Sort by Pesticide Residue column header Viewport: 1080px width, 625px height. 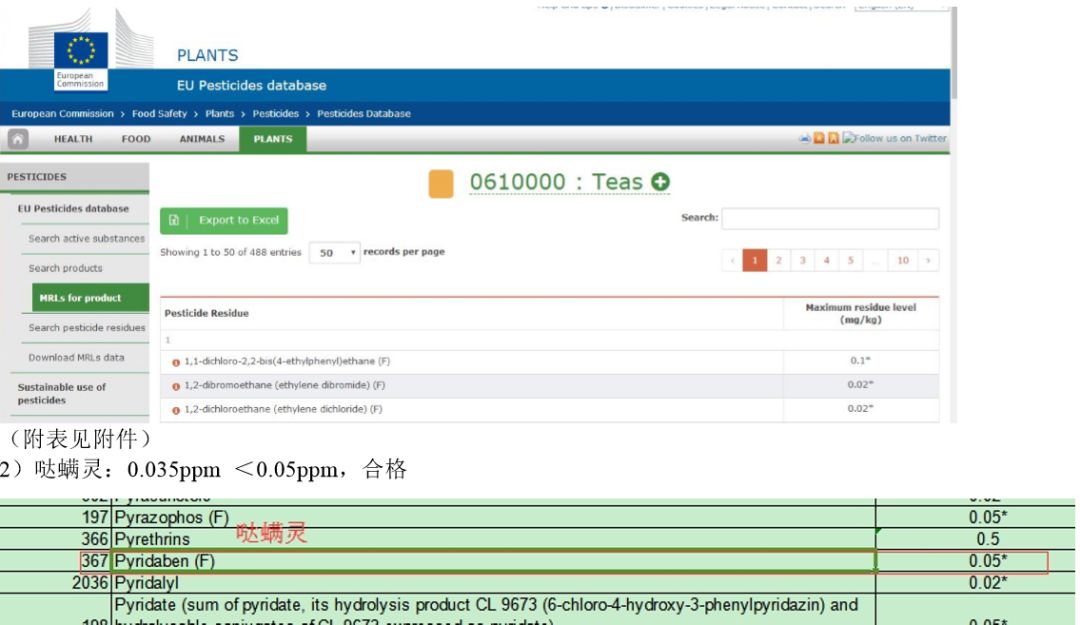click(x=207, y=314)
